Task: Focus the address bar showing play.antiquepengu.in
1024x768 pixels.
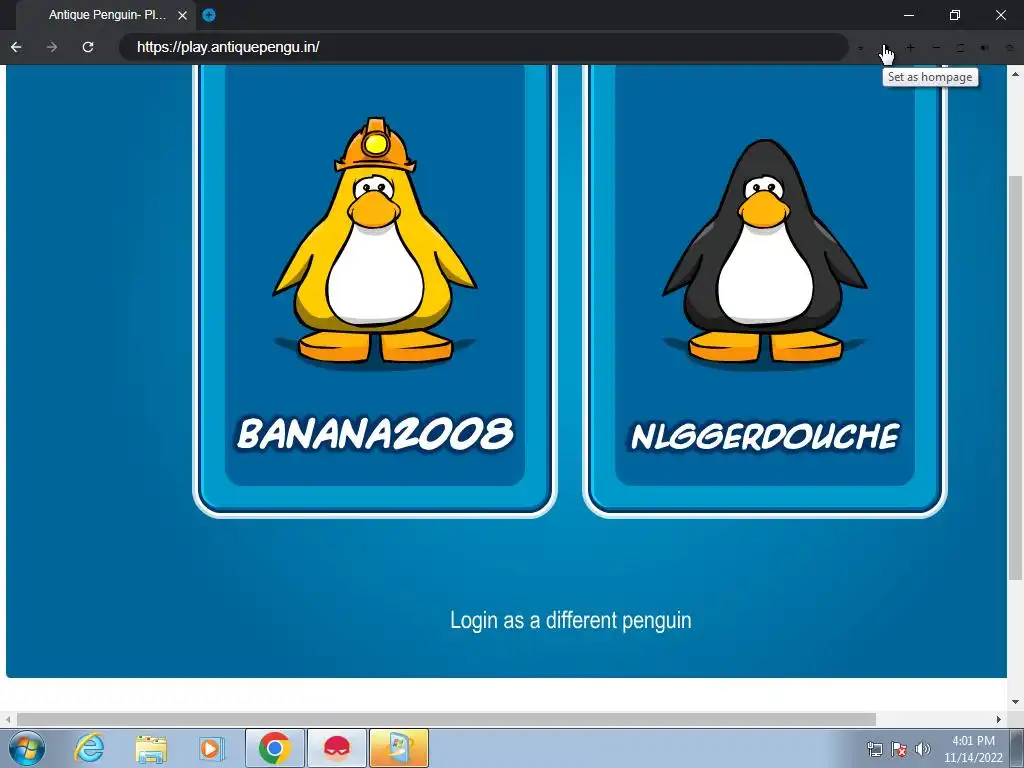Action: pyautogui.click(x=483, y=47)
